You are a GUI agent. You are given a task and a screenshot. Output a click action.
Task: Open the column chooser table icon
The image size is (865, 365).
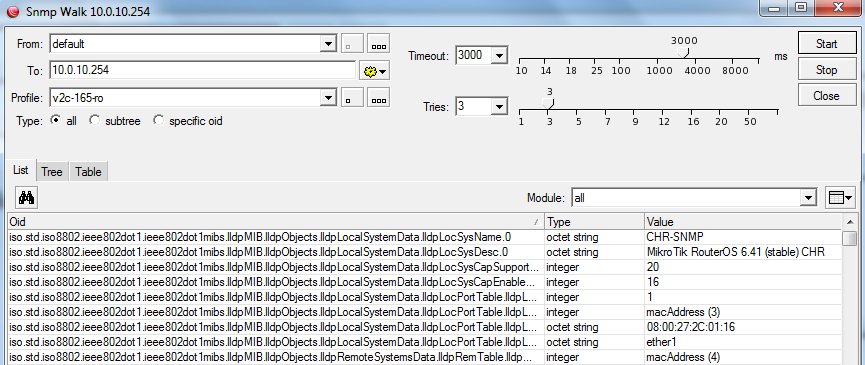pos(840,197)
